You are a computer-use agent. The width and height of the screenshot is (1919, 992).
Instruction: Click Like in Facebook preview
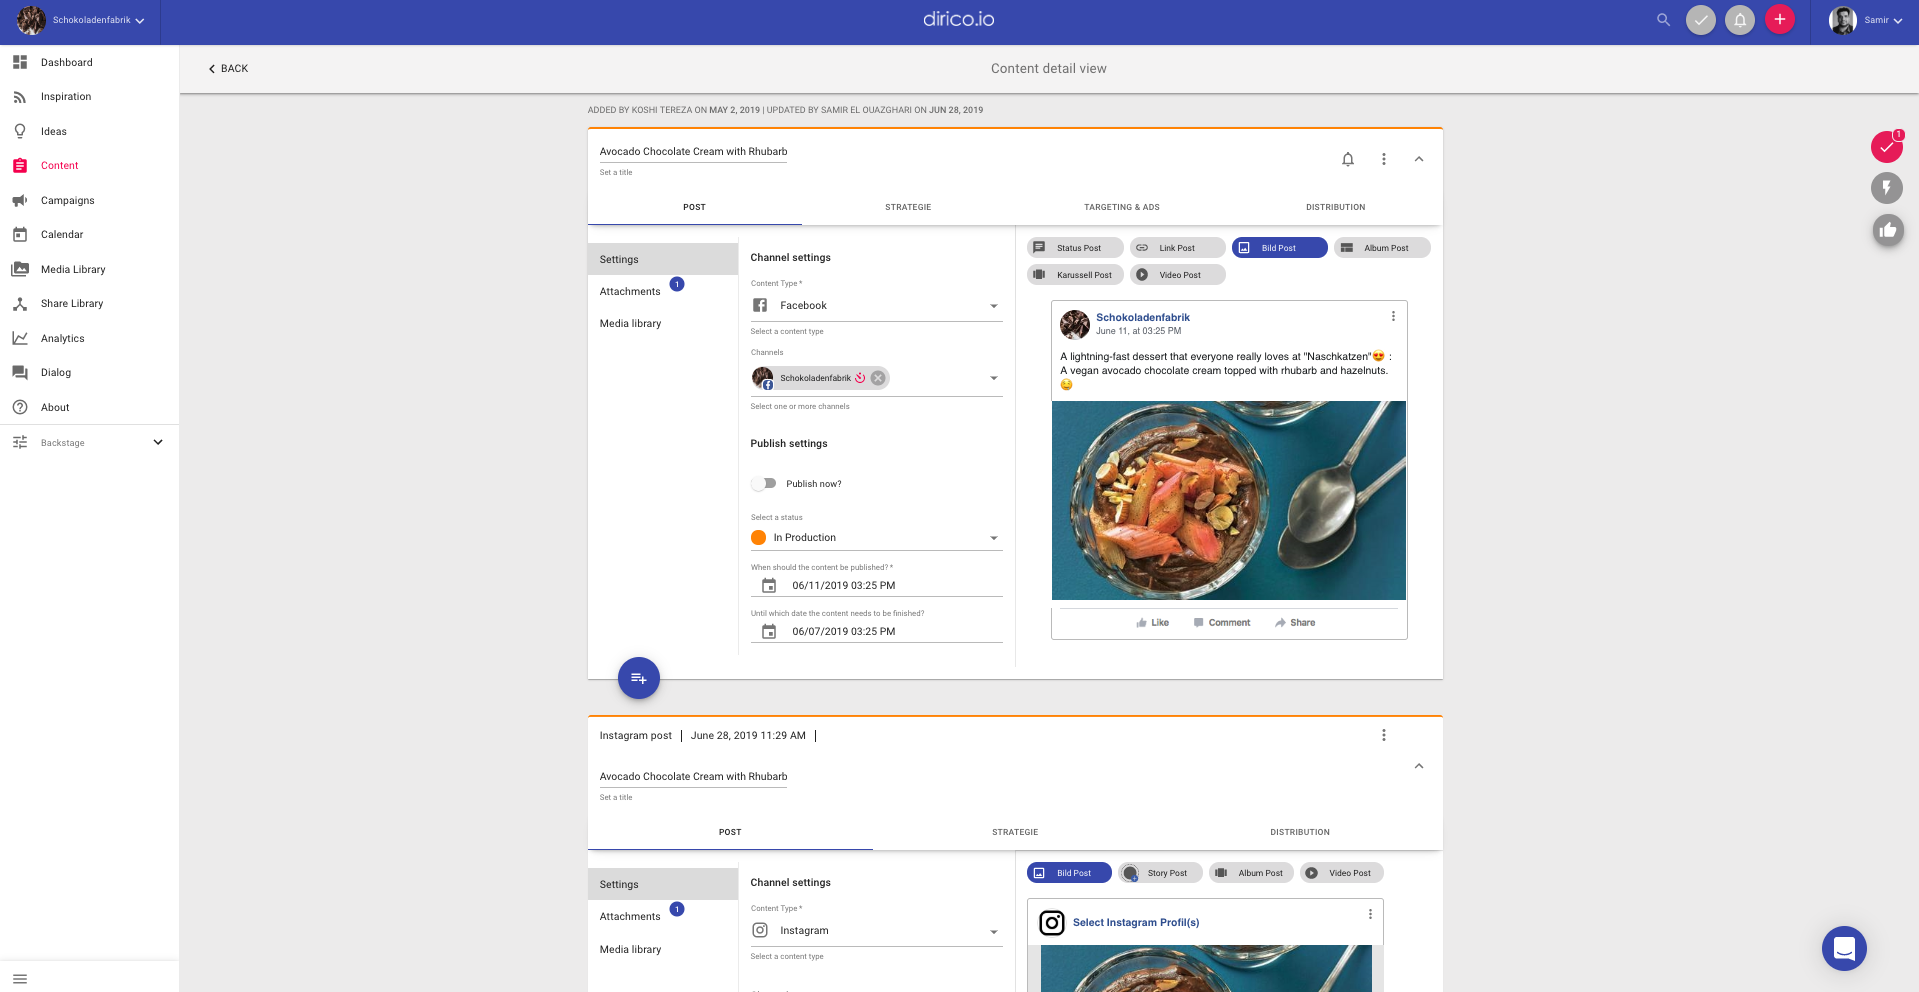pyautogui.click(x=1153, y=623)
